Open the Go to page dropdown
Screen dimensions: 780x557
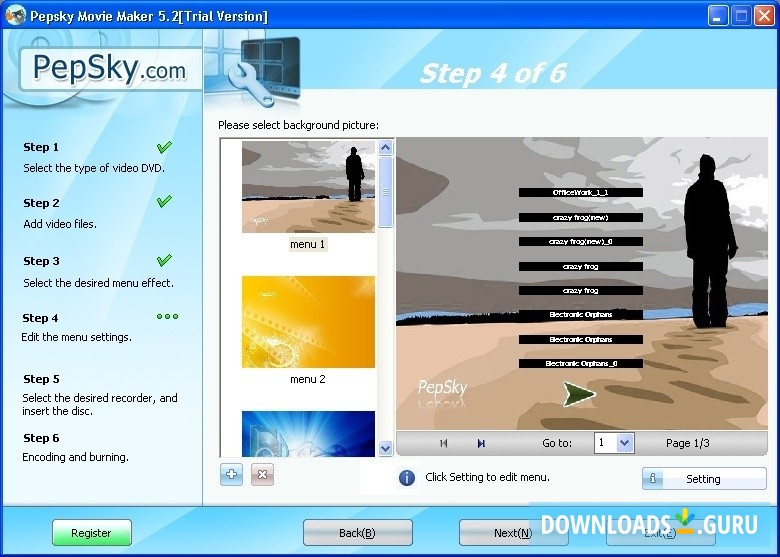click(x=625, y=443)
